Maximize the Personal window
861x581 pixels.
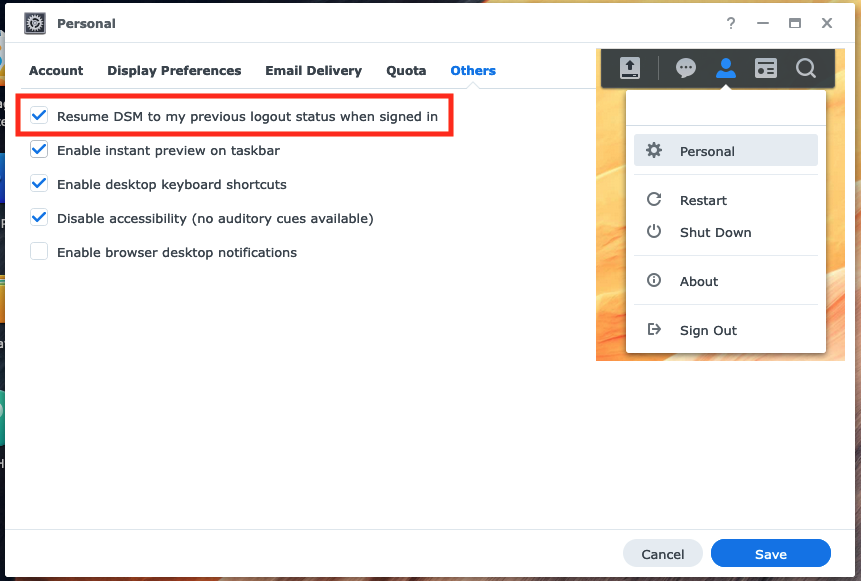pos(795,23)
